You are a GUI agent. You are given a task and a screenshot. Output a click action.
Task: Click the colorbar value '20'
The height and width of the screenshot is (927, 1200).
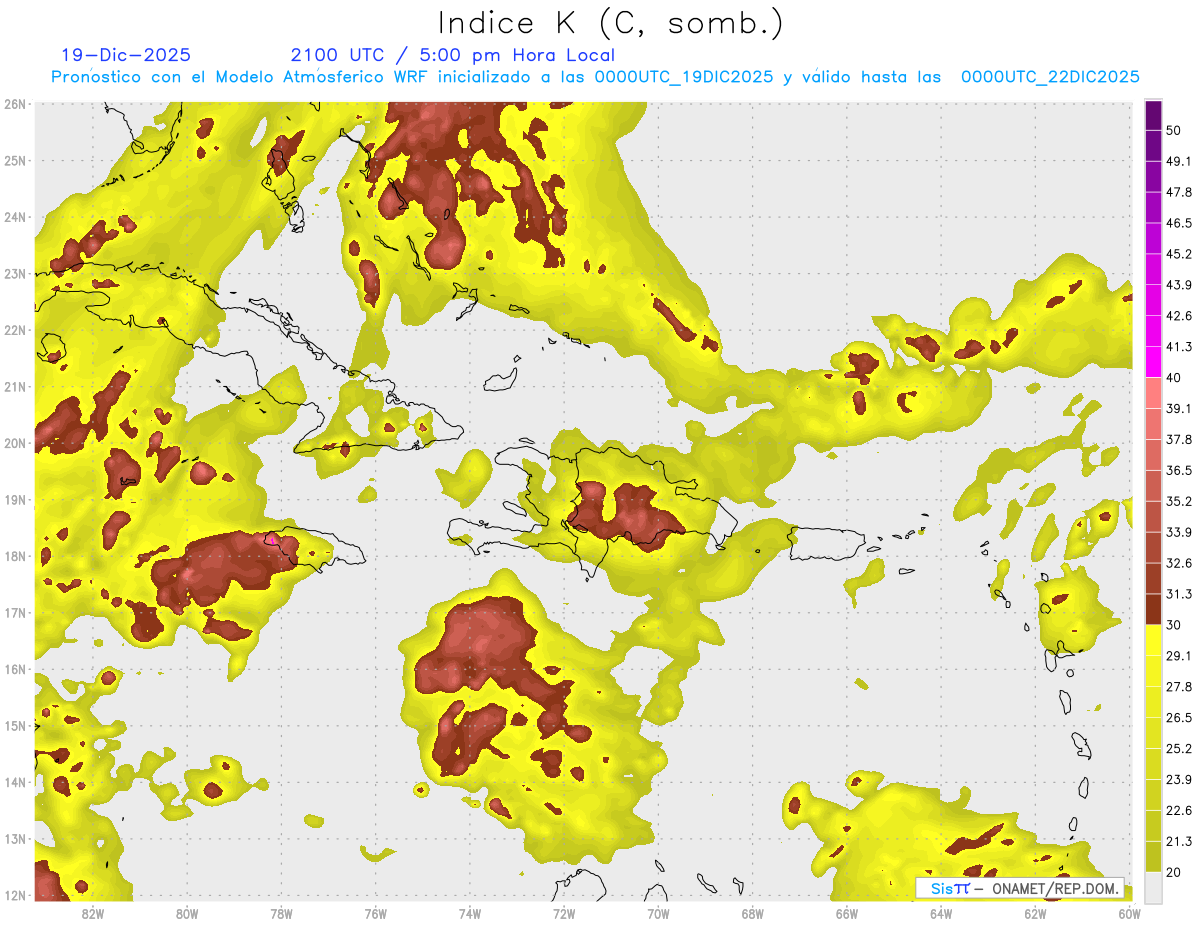click(1175, 872)
